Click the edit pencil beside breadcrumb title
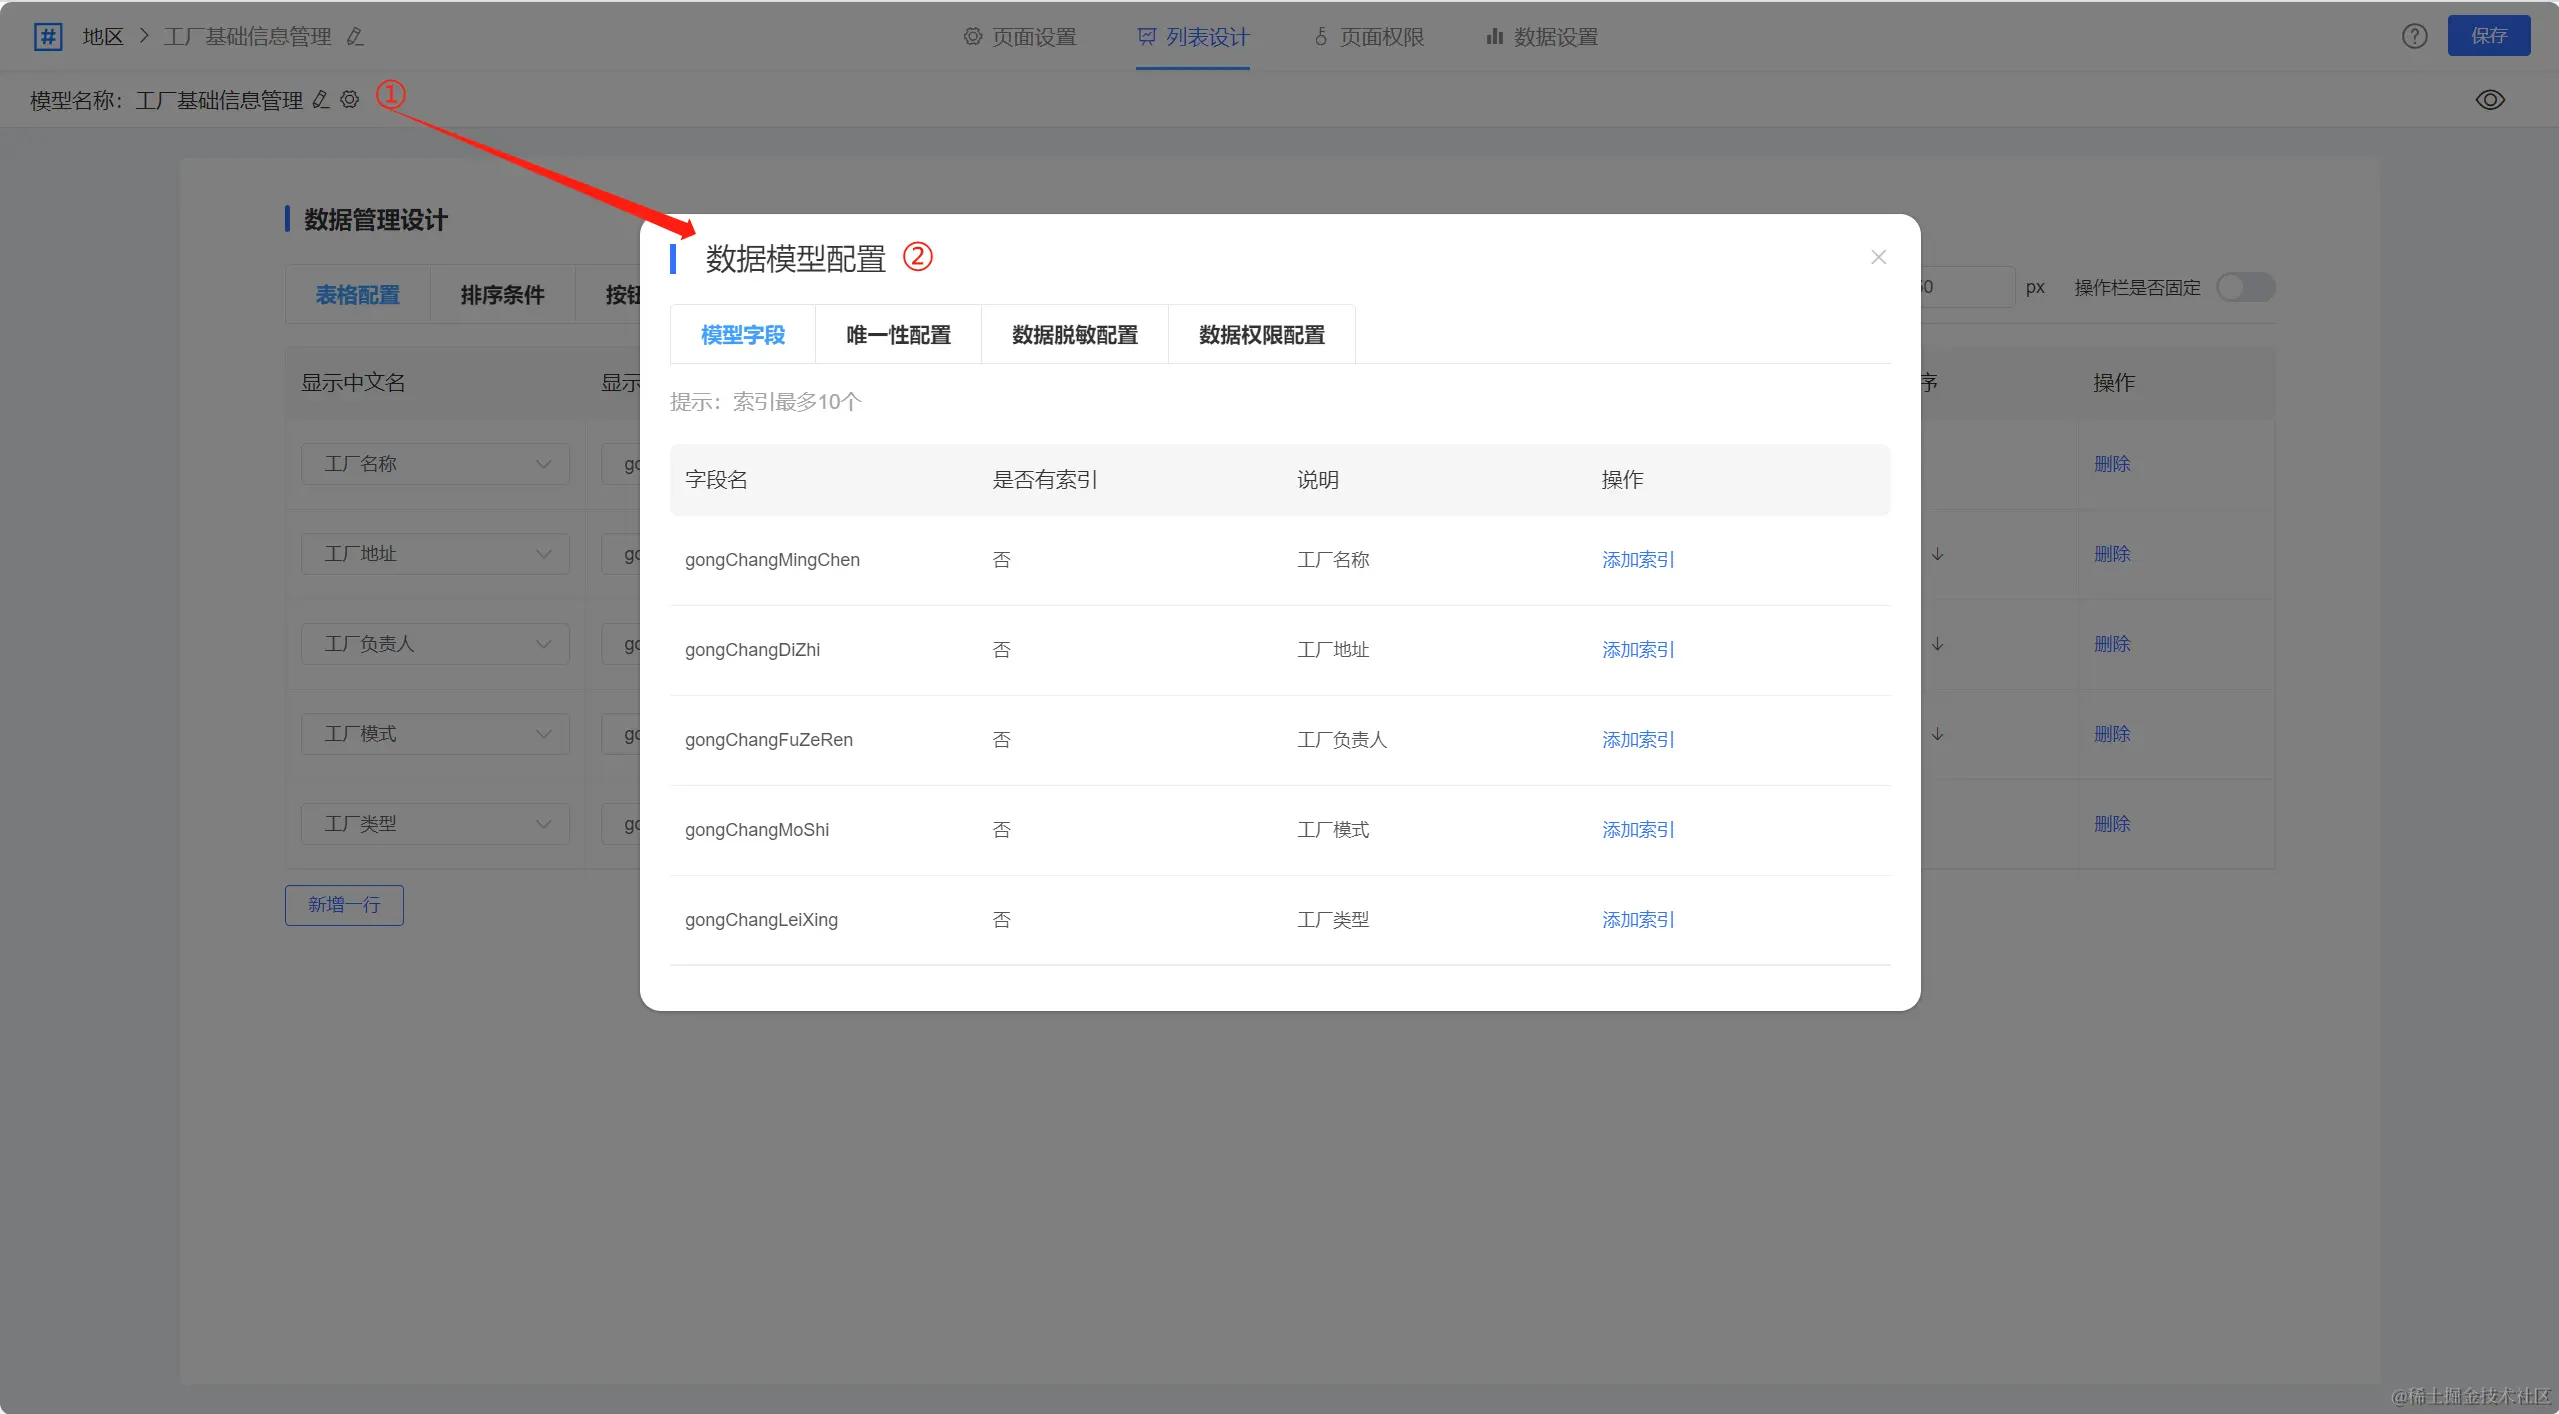Viewport: 2559px width, 1414px height. [355, 37]
